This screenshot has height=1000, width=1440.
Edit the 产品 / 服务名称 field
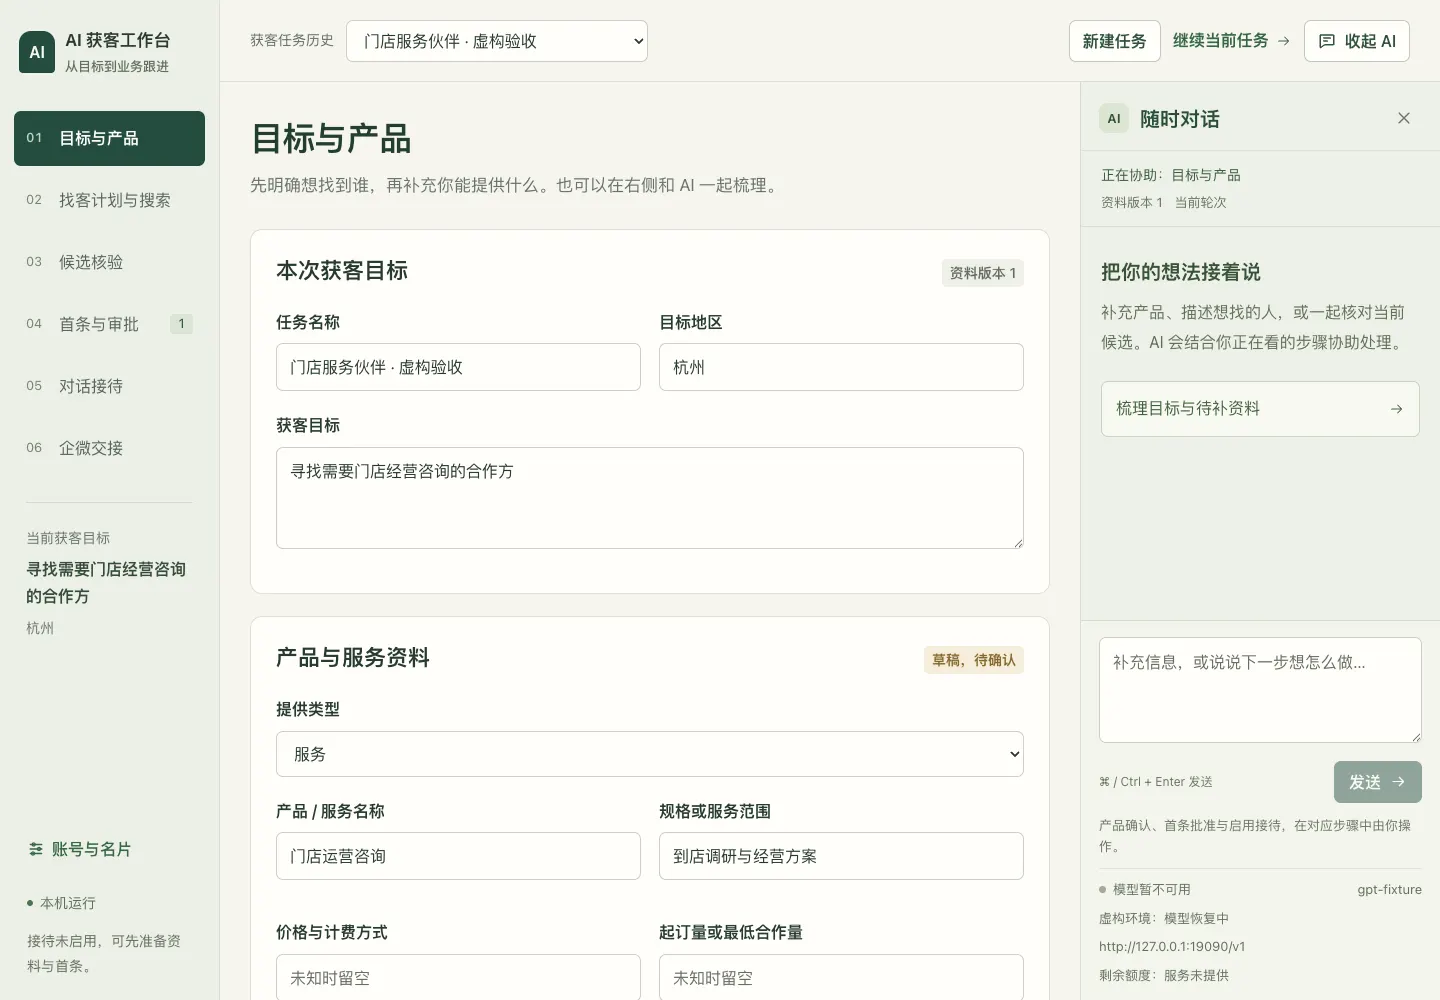point(458,856)
